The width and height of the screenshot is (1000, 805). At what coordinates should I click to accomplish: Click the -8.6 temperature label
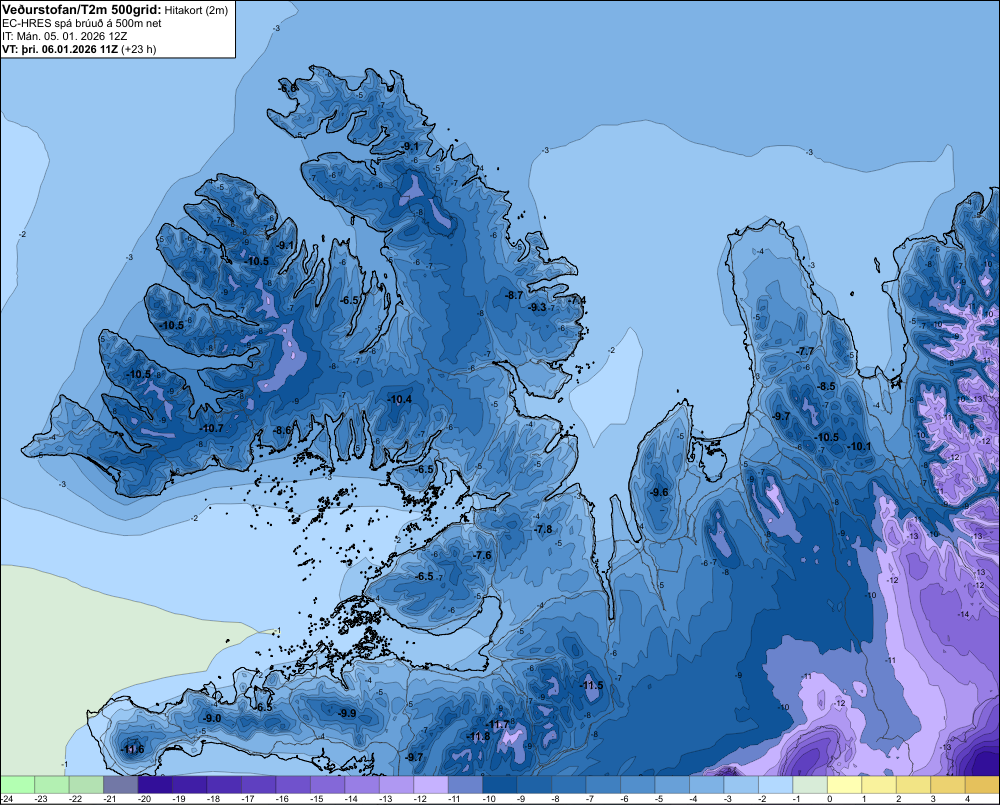(282, 431)
